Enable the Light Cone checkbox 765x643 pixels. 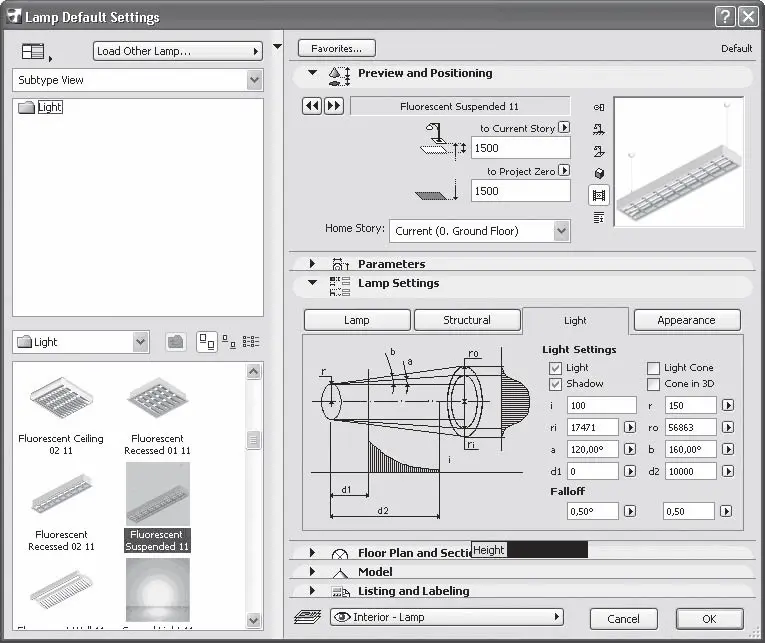[653, 368]
